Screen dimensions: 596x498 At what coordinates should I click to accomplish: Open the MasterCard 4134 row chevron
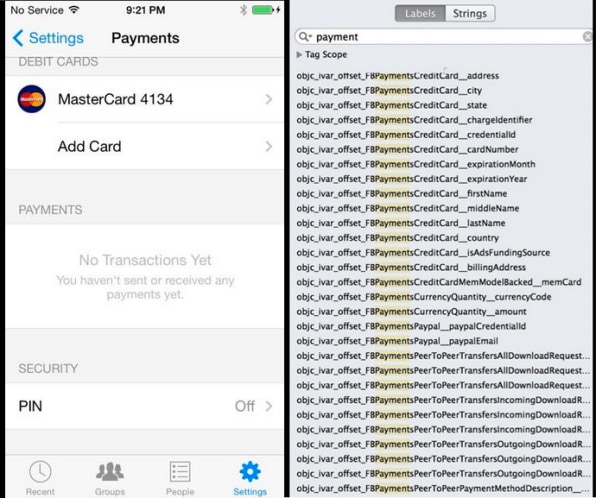[269, 99]
